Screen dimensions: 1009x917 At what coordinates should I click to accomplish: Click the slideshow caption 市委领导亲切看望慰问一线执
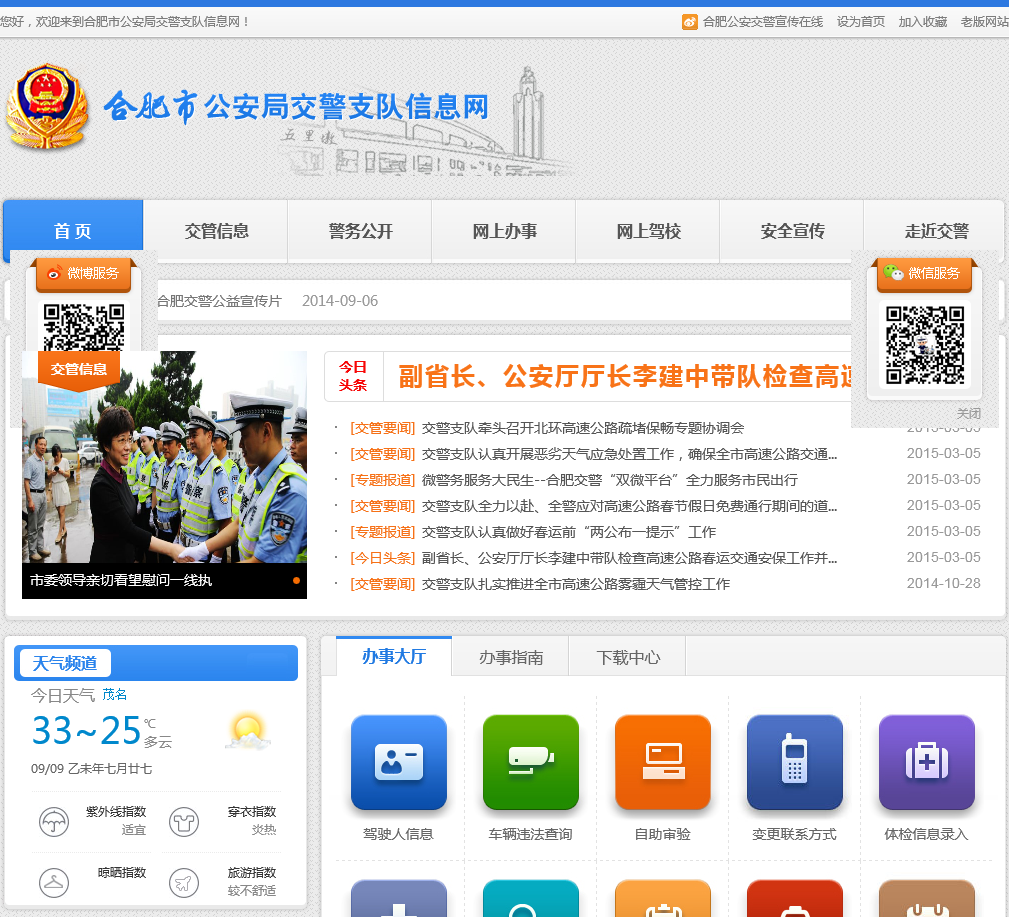pos(120,580)
